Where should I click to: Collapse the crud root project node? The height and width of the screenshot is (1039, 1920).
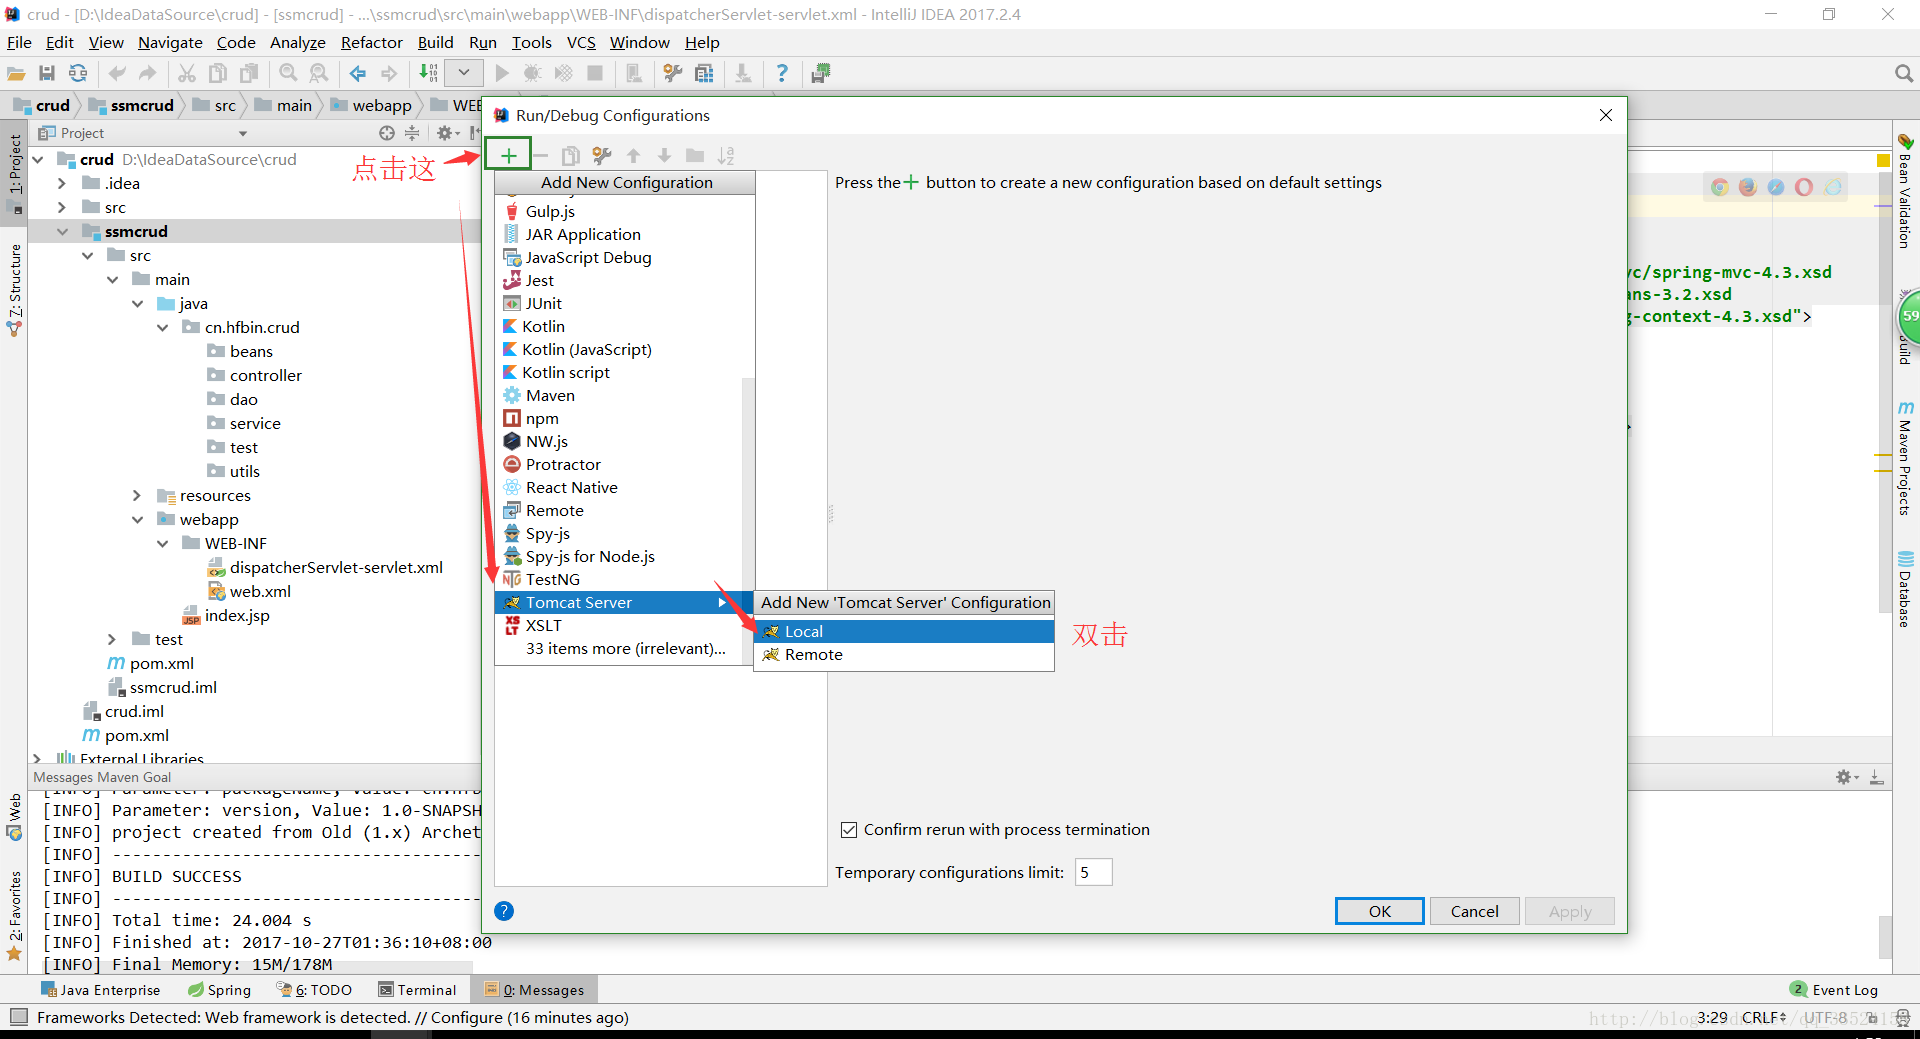[38, 159]
